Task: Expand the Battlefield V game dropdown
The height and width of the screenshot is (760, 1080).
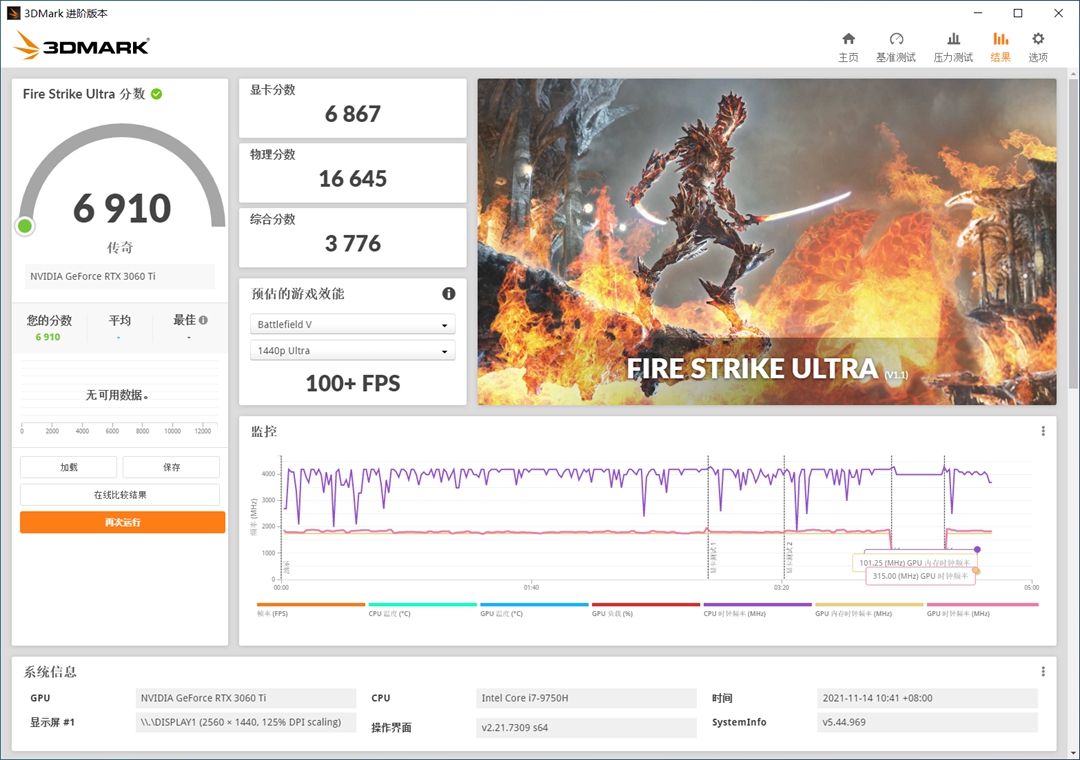Action: 352,325
